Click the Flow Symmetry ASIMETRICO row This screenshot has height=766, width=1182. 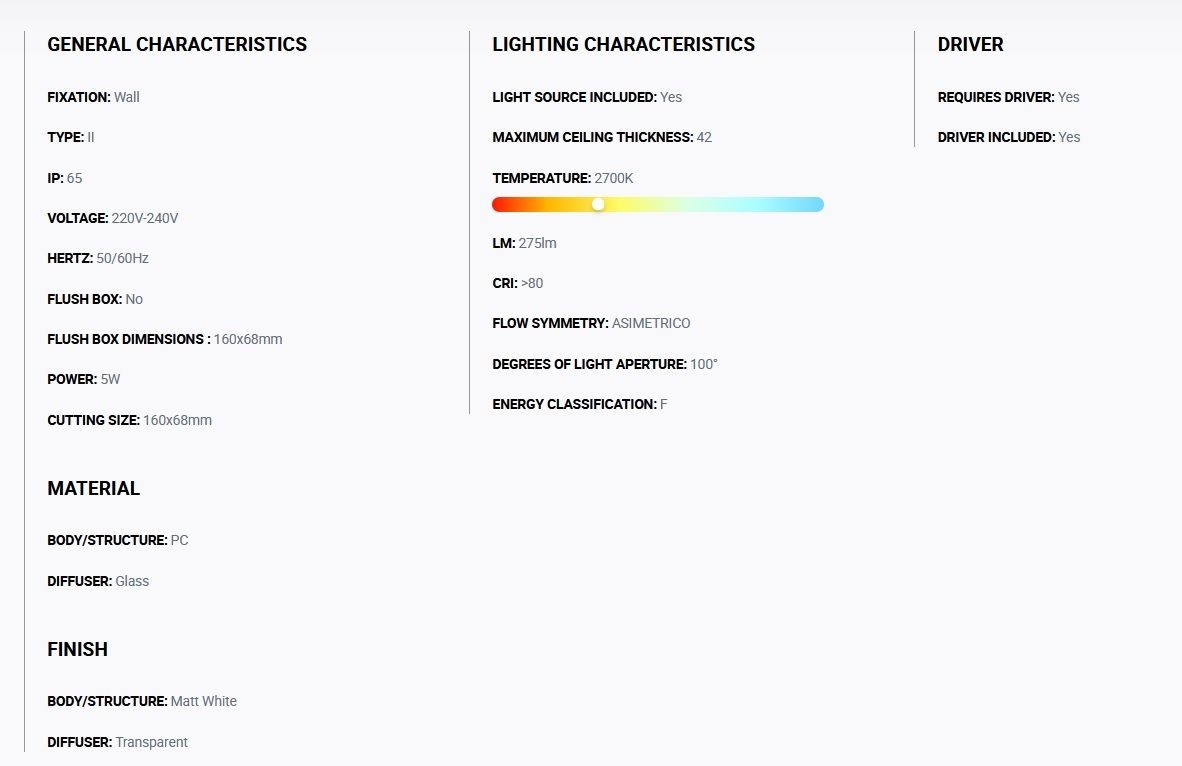point(591,323)
